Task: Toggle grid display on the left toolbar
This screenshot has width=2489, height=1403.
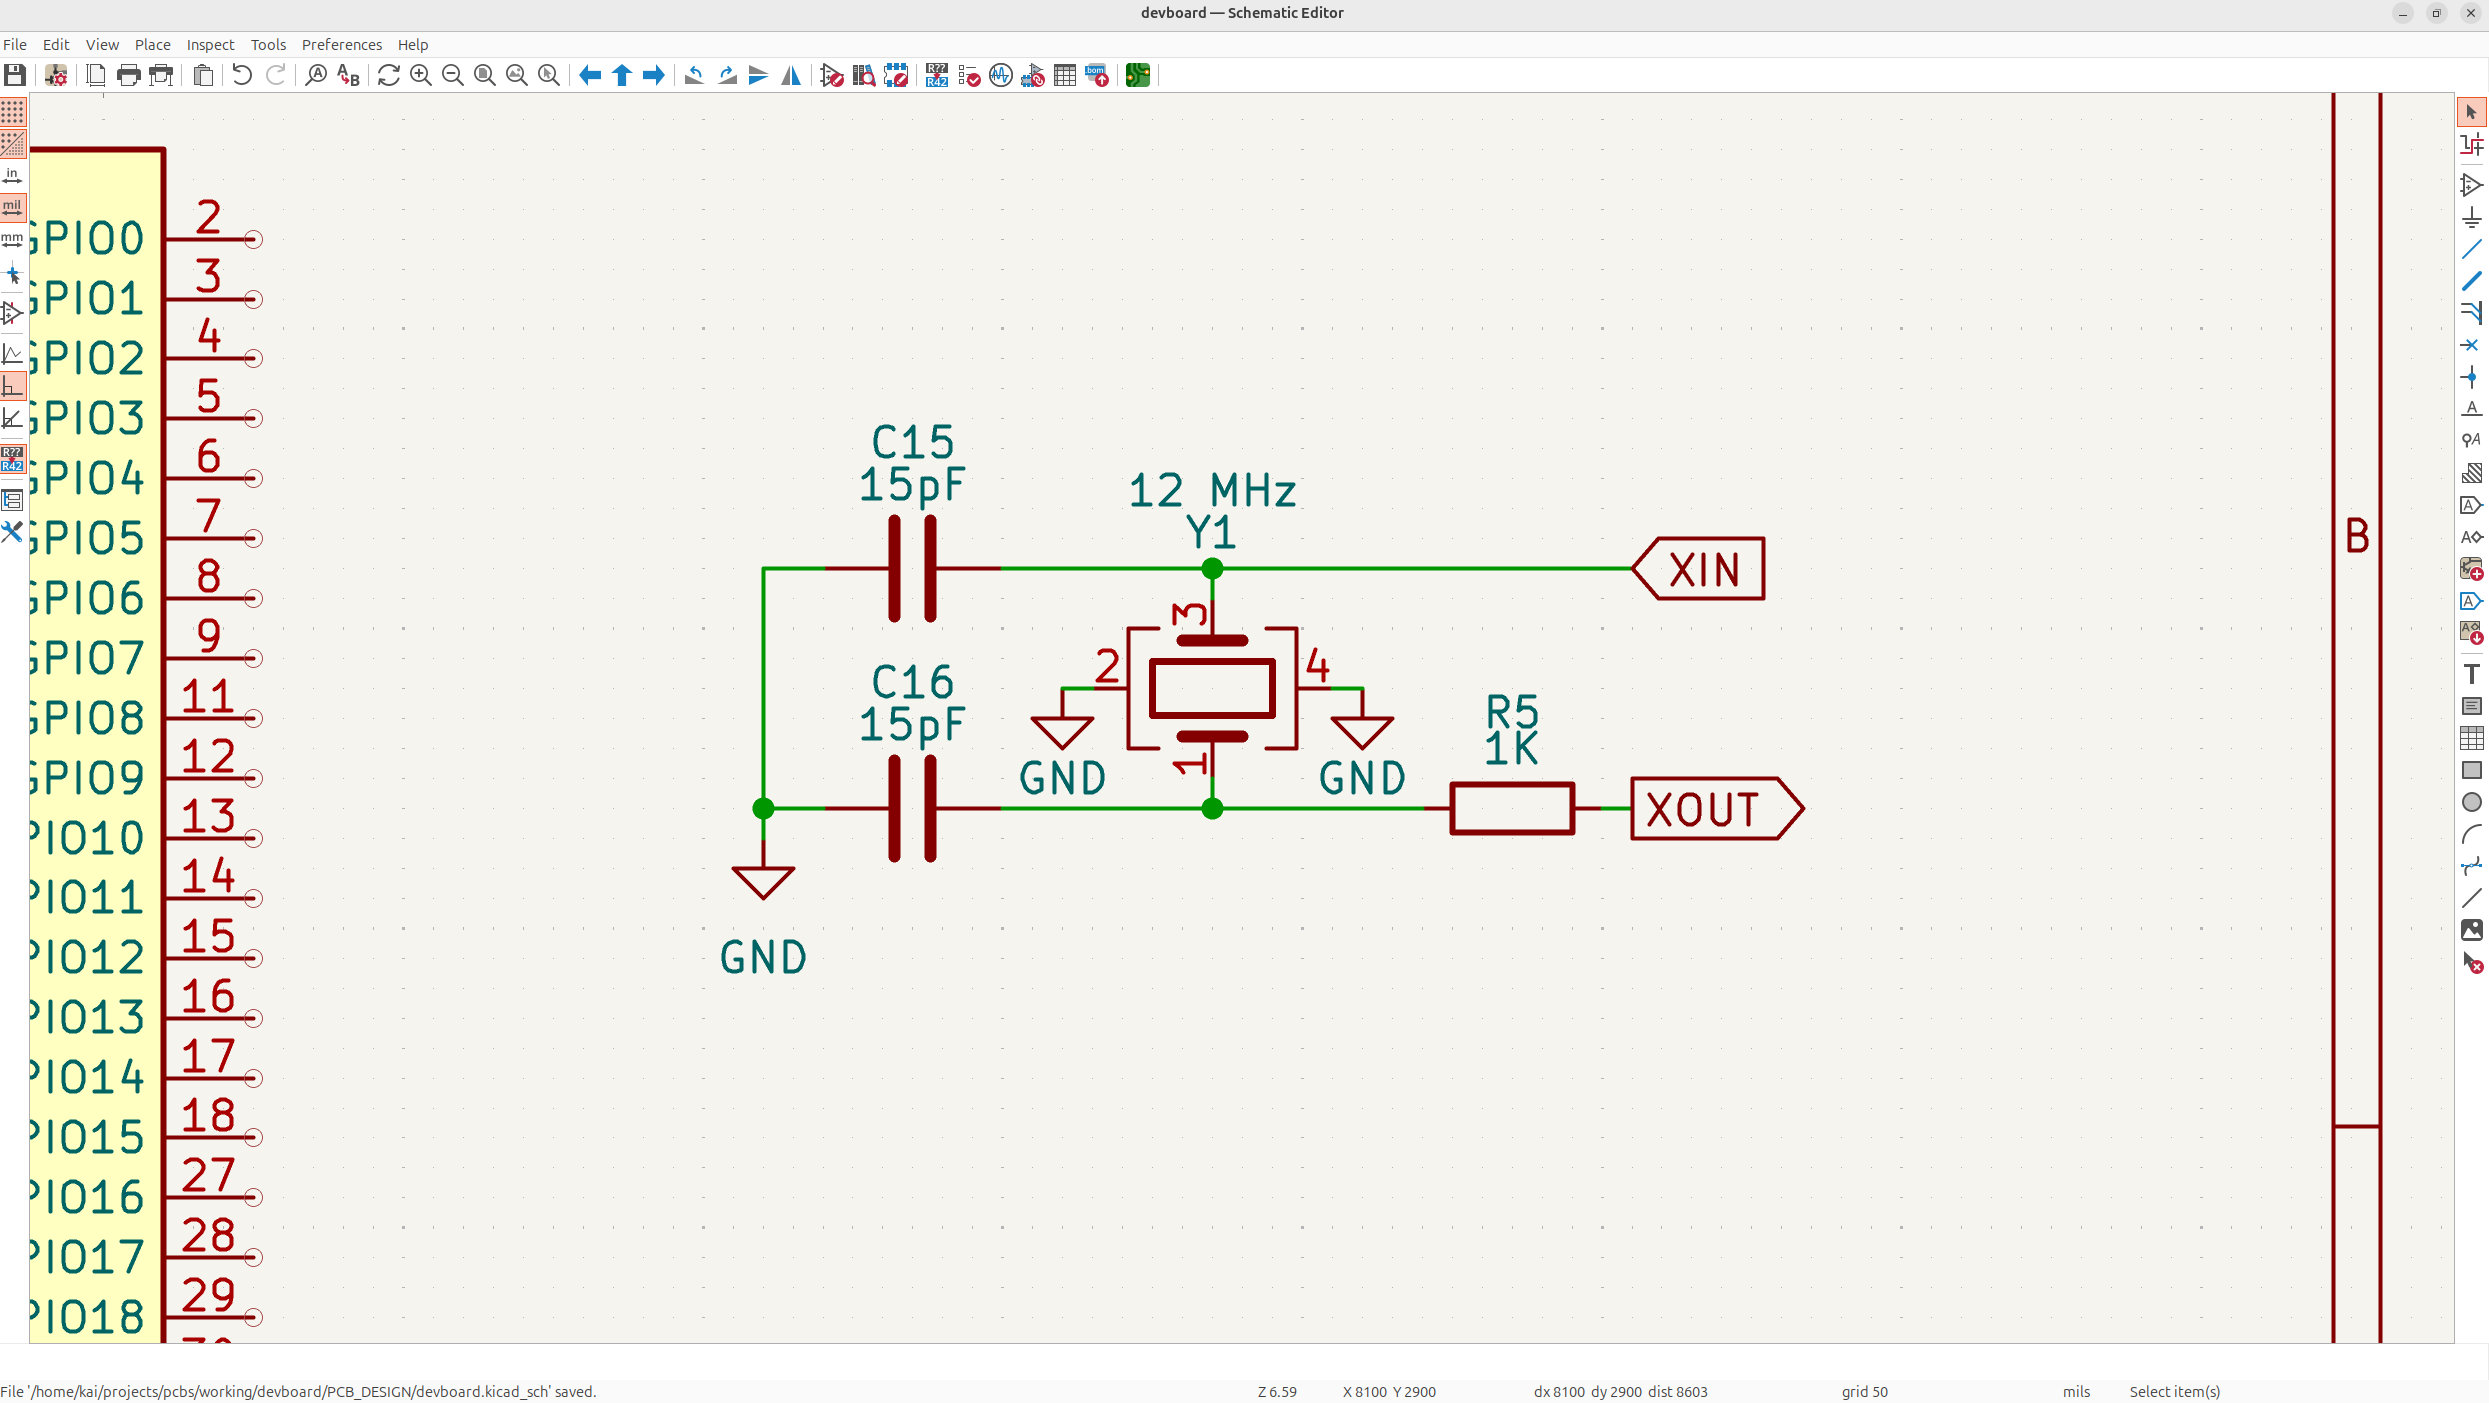Action: [x=13, y=111]
